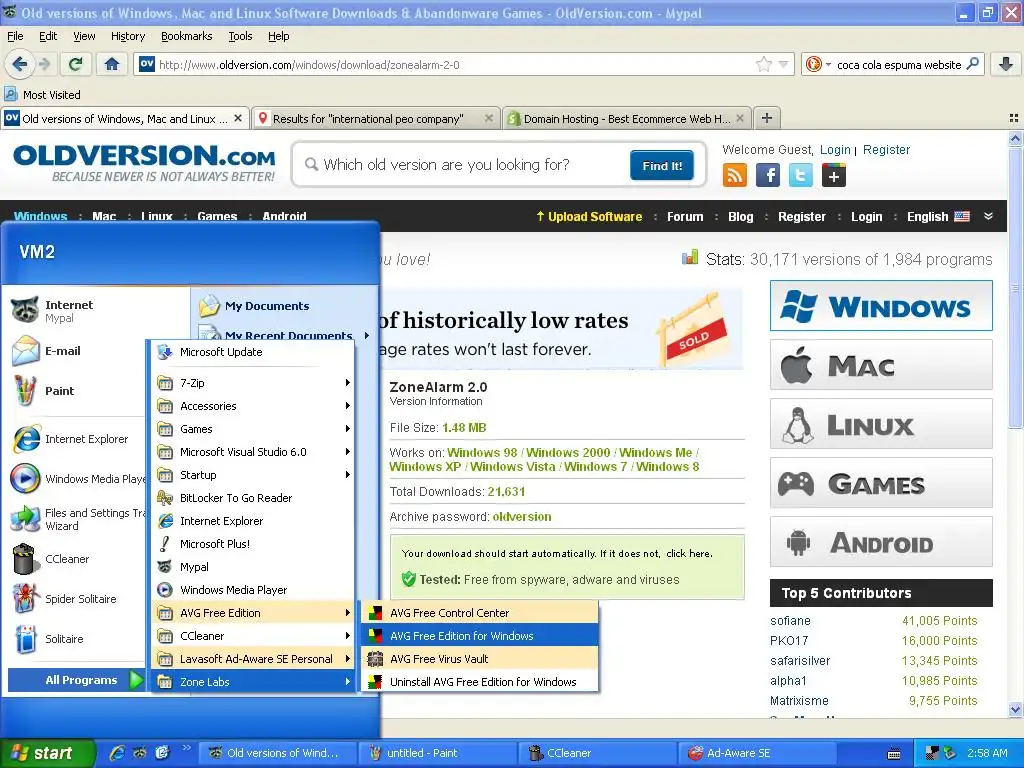Image resolution: width=1024 pixels, height=768 pixels.
Task: Expand the Zone Labs folder
Action: 253,682
